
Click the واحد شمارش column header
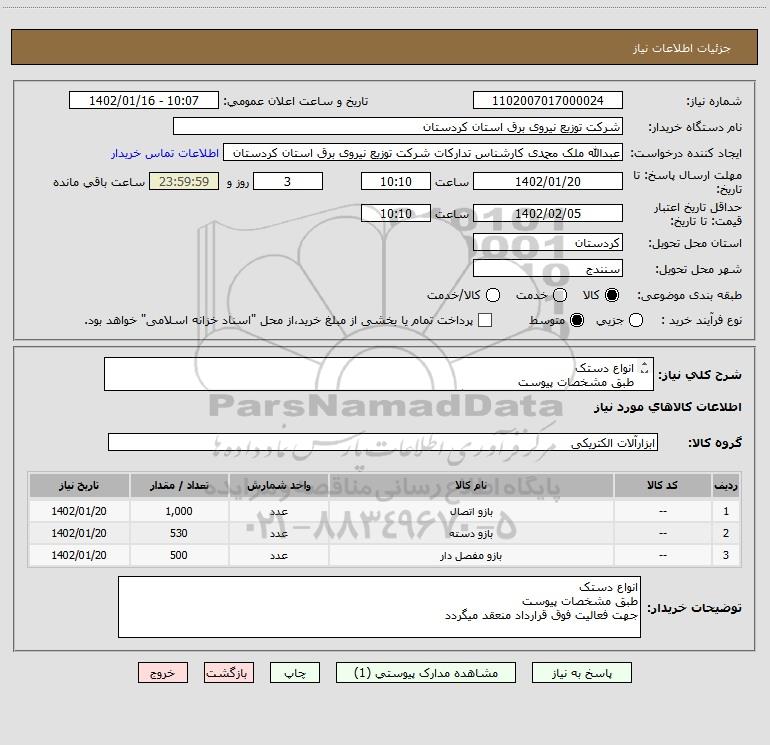[x=278, y=485]
